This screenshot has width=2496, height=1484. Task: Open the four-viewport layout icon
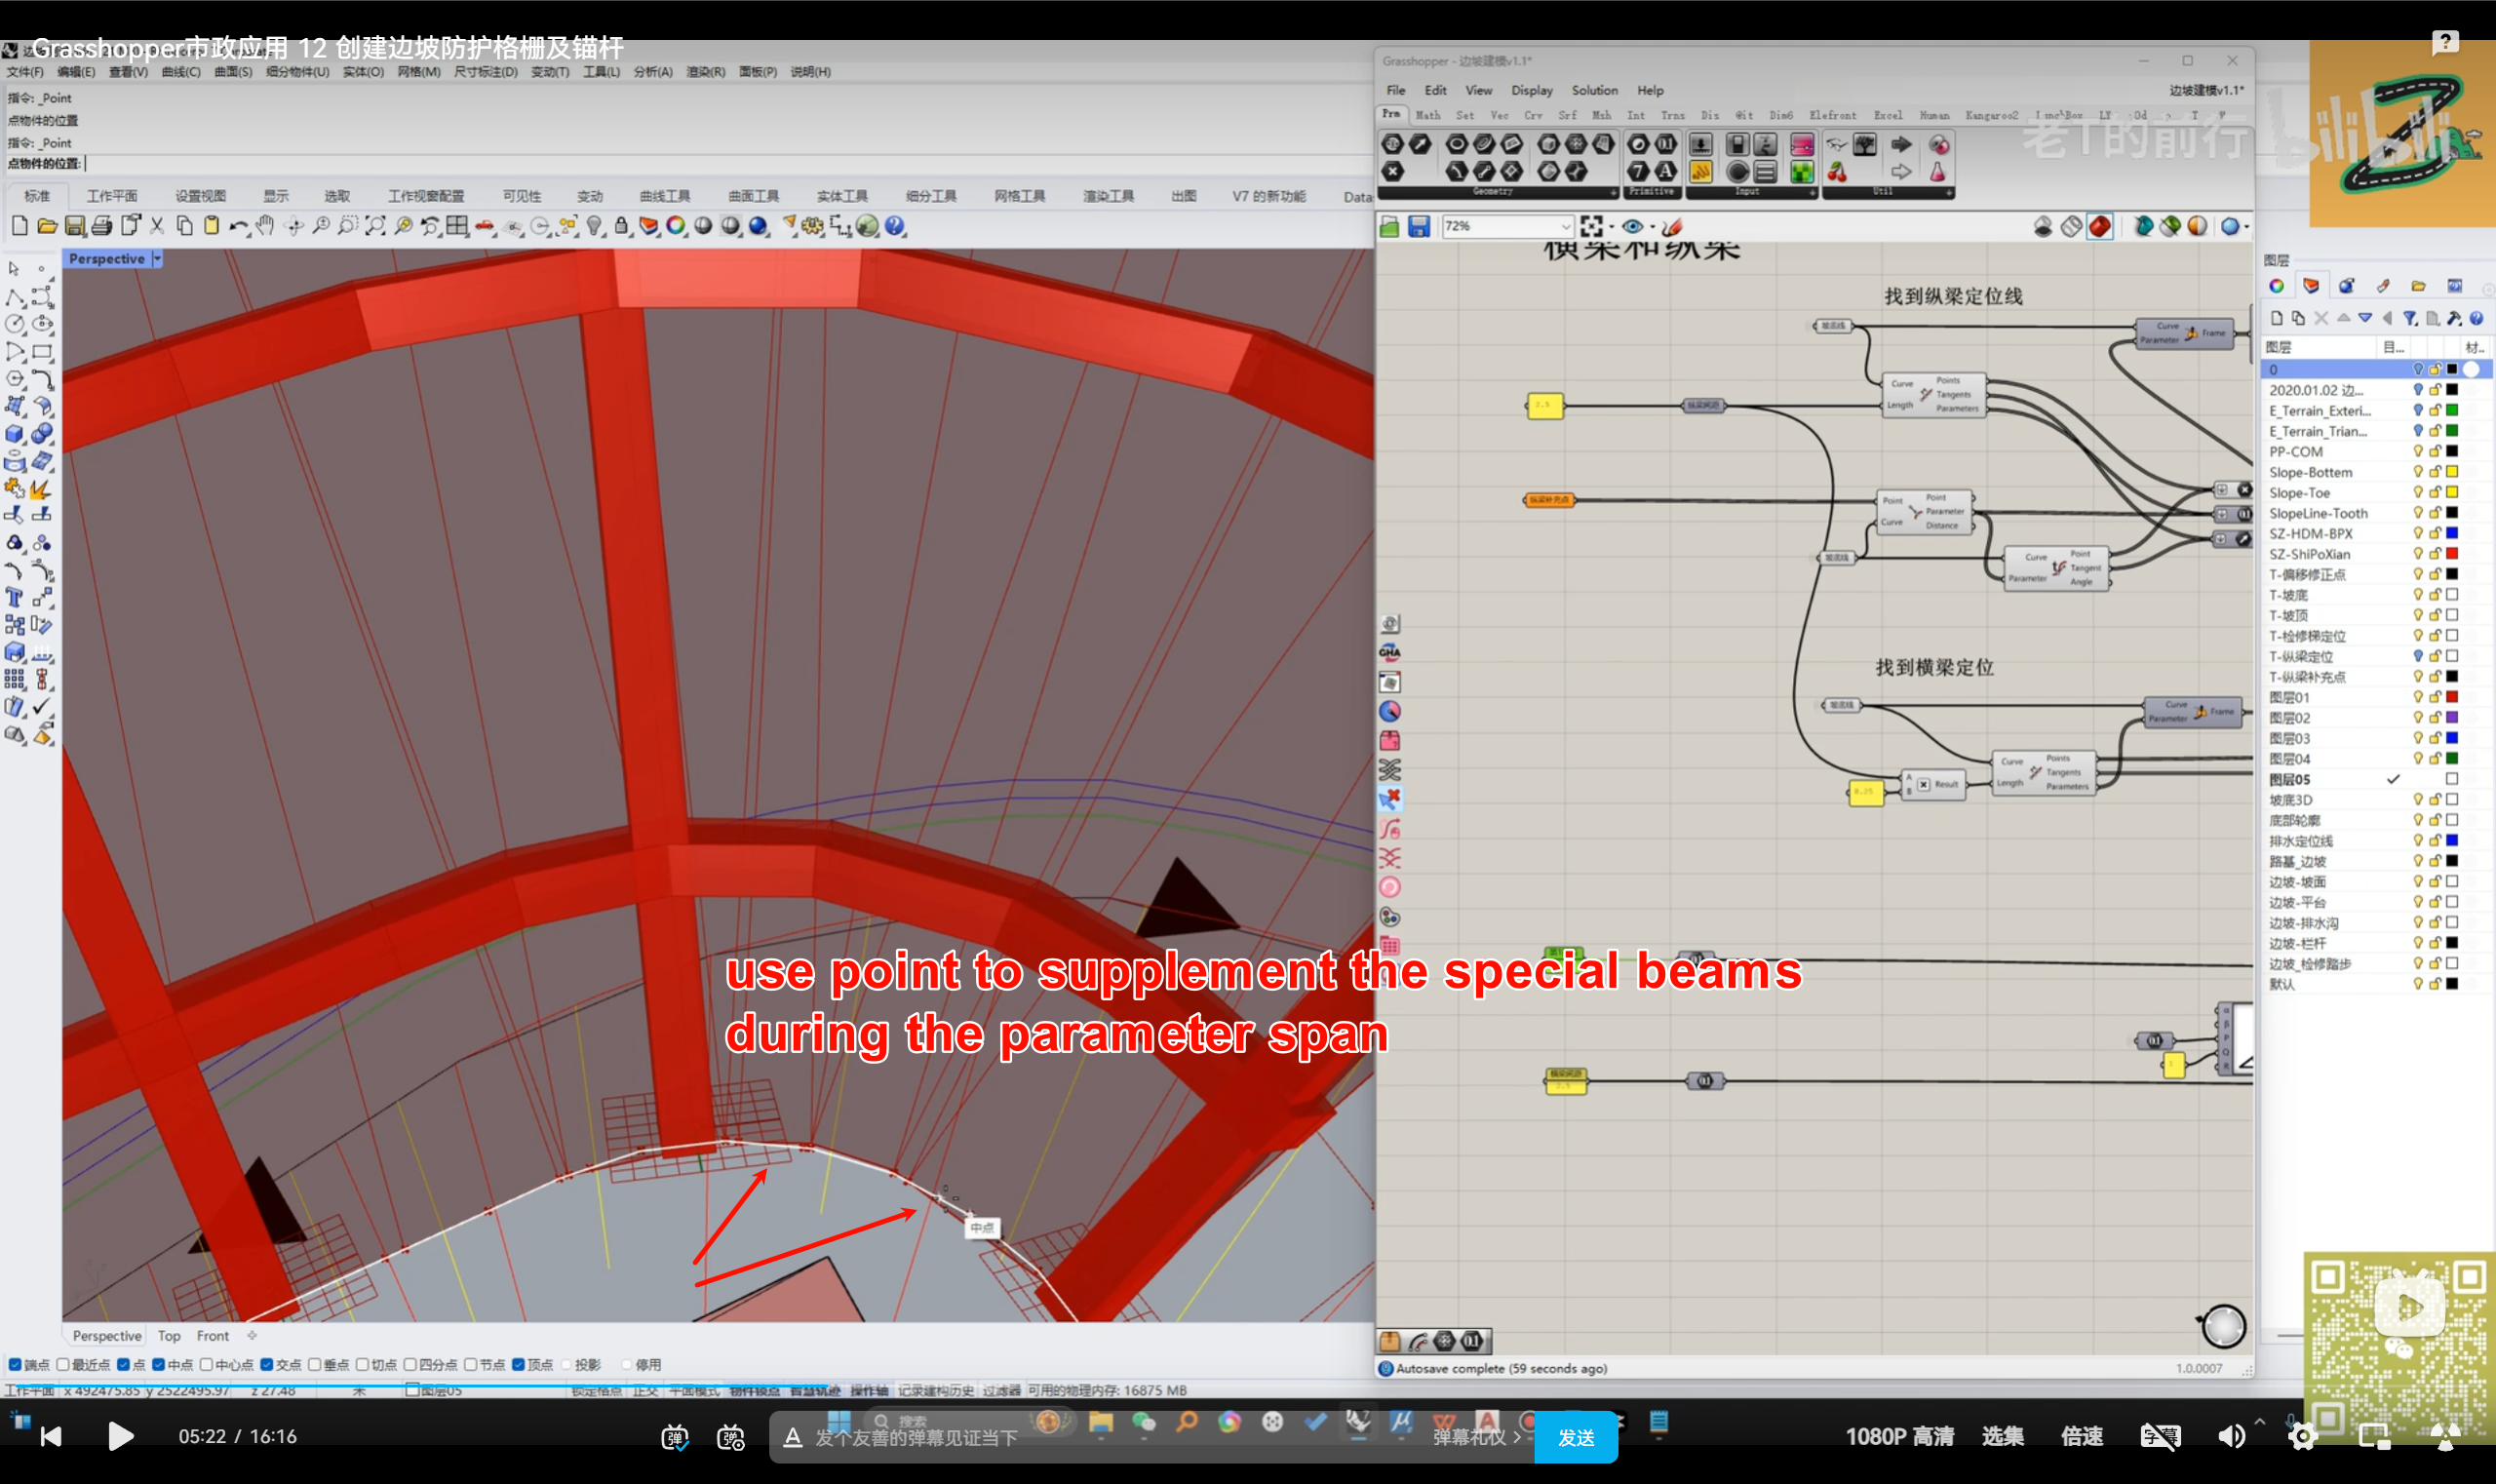coord(457,227)
